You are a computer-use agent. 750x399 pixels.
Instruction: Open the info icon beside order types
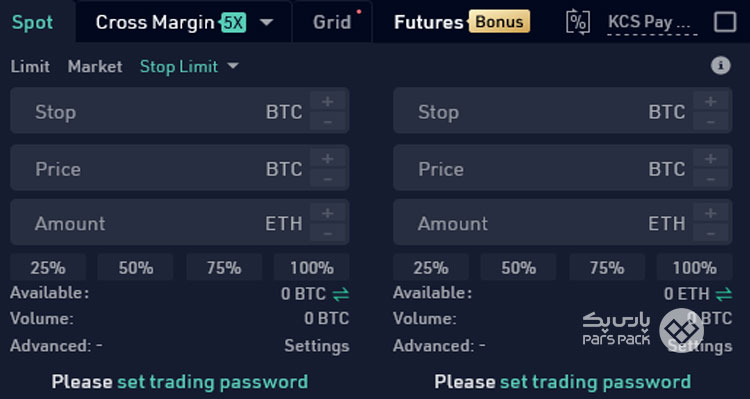[720, 66]
